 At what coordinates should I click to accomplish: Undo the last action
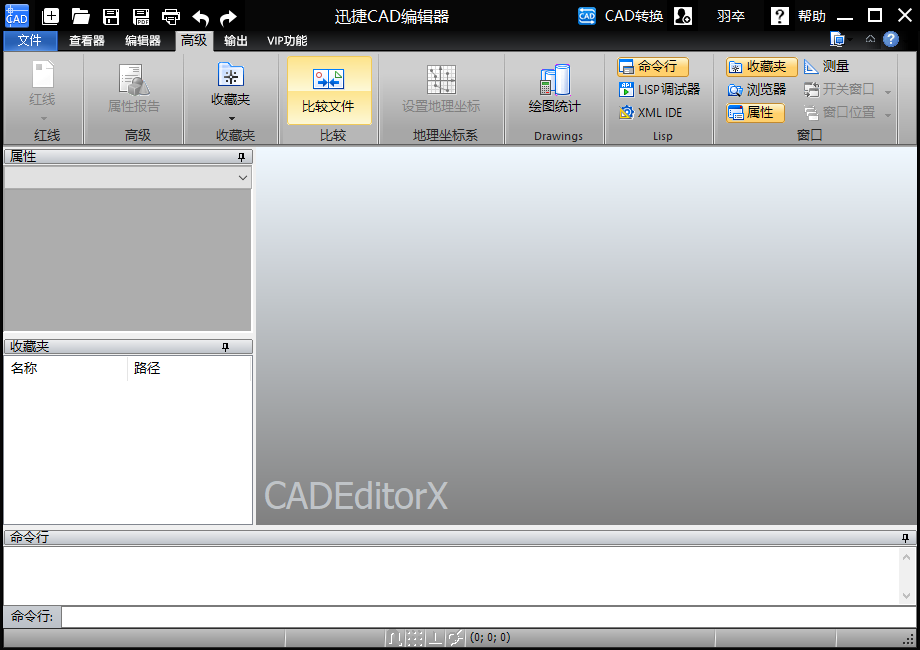pos(201,18)
